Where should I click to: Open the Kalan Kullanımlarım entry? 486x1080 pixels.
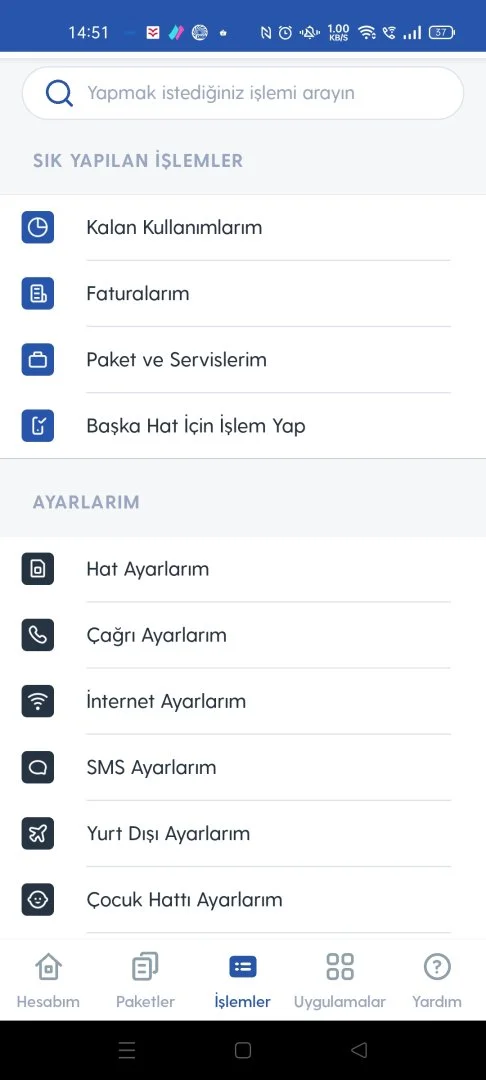pyautogui.click(x=243, y=227)
